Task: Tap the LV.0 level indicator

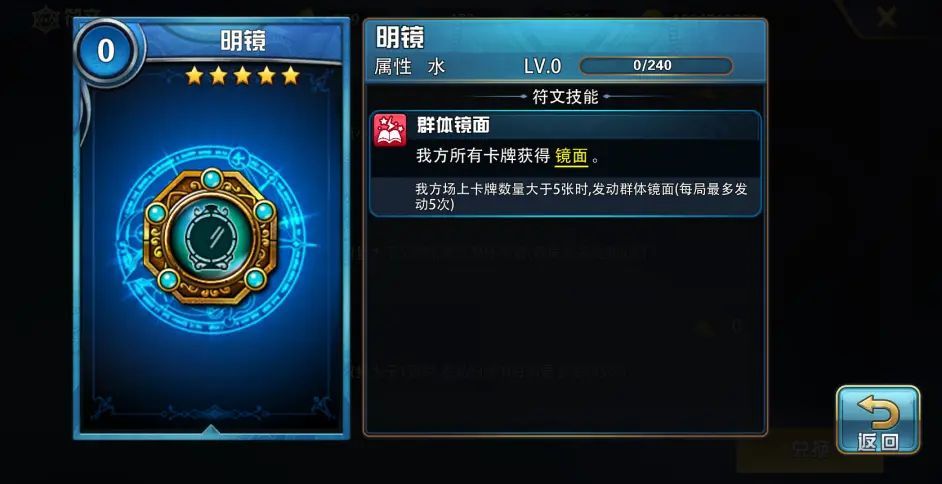Action: tap(542, 66)
